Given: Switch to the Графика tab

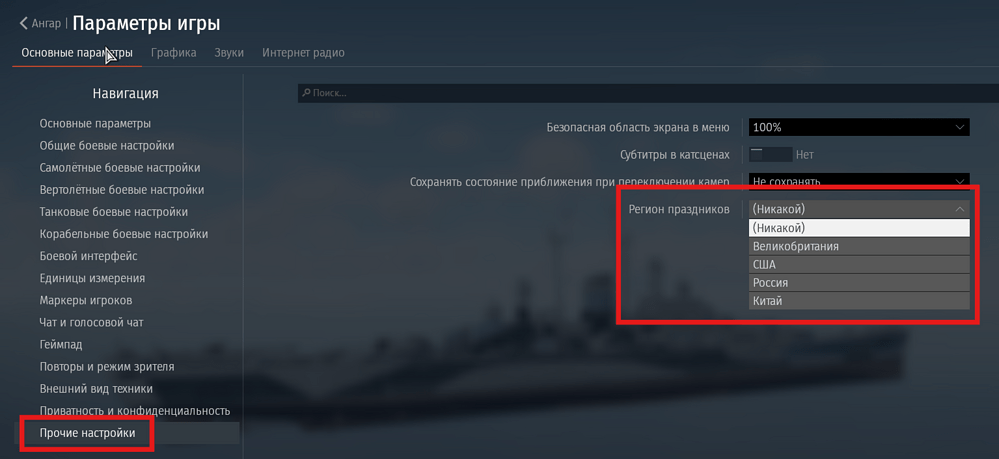Looking at the screenshot, I should pyautogui.click(x=173, y=53).
